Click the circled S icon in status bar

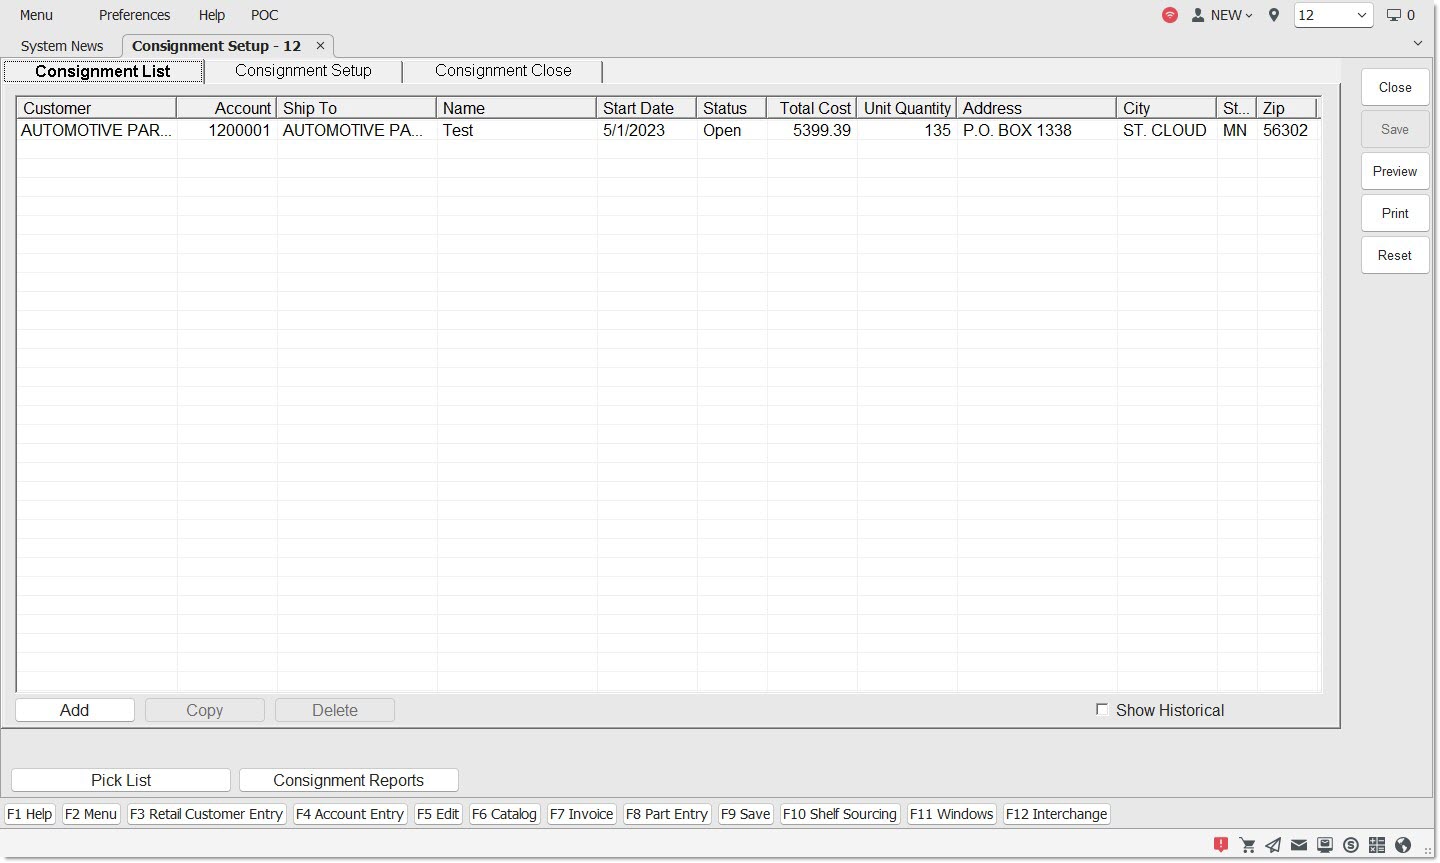pos(1351,845)
